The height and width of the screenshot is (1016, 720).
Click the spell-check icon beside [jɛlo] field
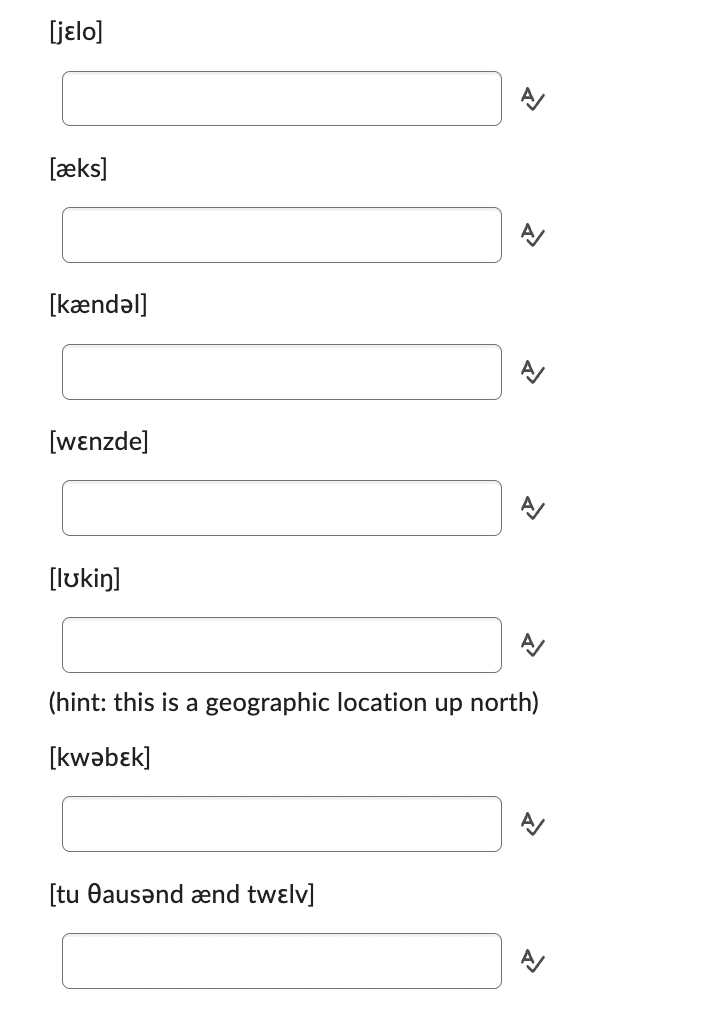(531, 99)
